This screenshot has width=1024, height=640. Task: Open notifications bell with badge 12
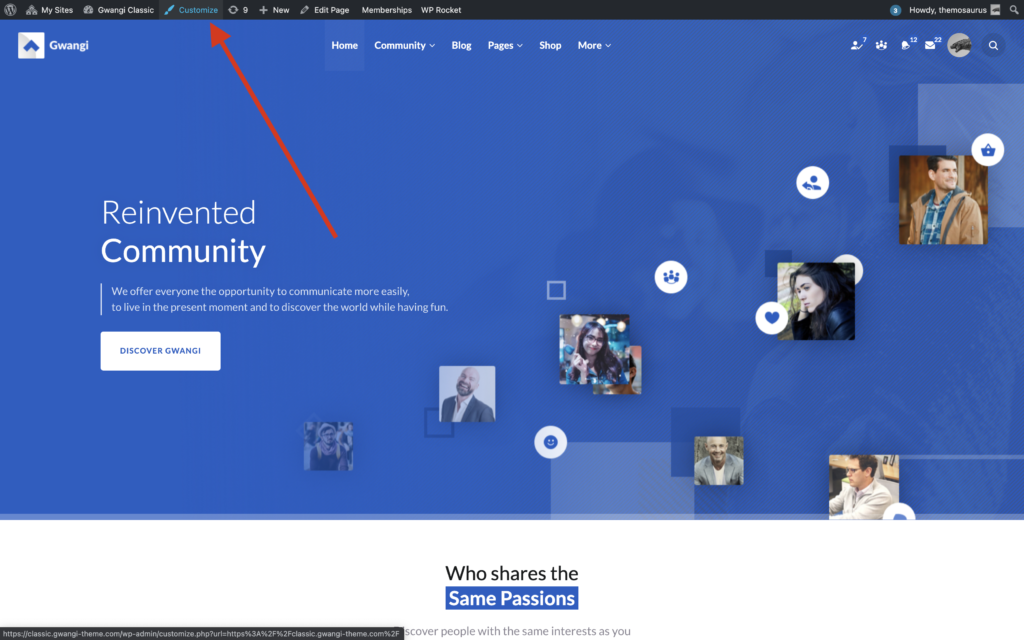pos(907,44)
